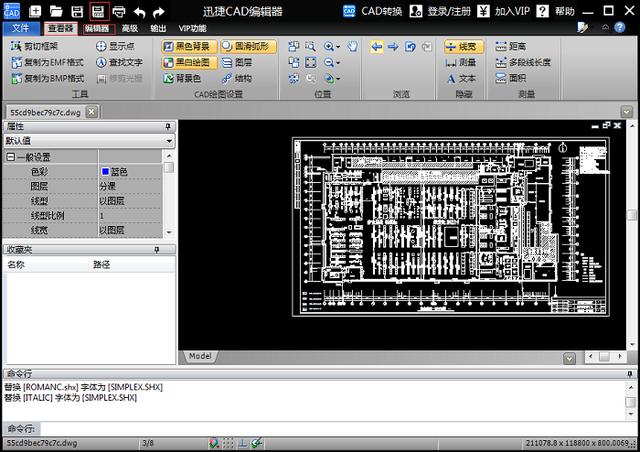Select the pan hand tool

[x=353, y=46]
